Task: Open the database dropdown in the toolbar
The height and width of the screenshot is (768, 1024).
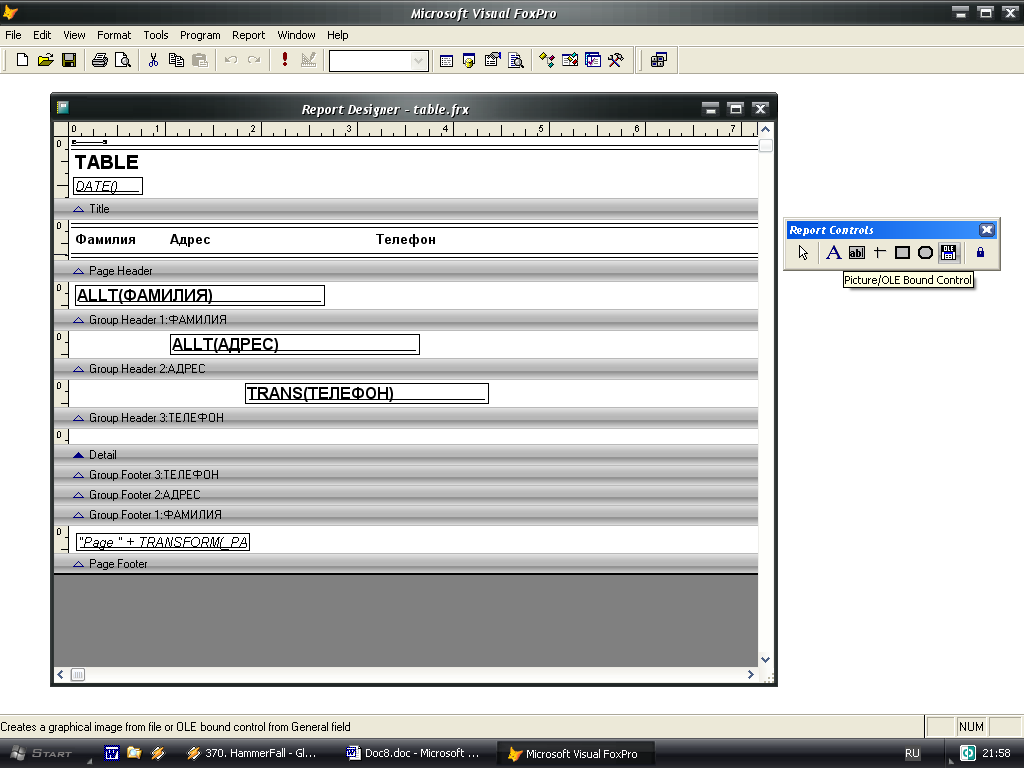Action: (418, 61)
